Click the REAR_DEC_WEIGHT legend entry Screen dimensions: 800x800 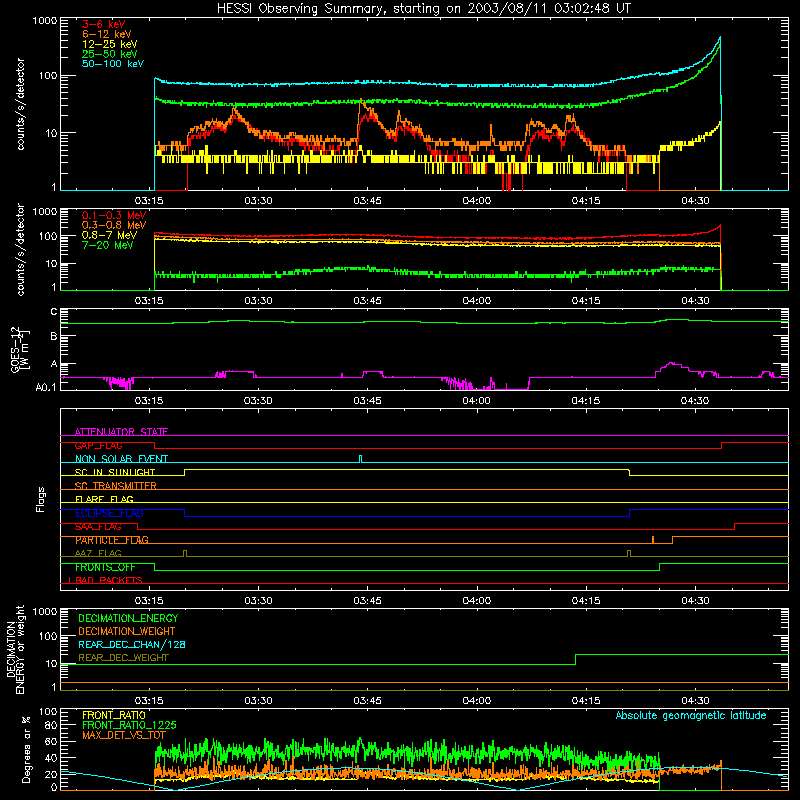123,658
